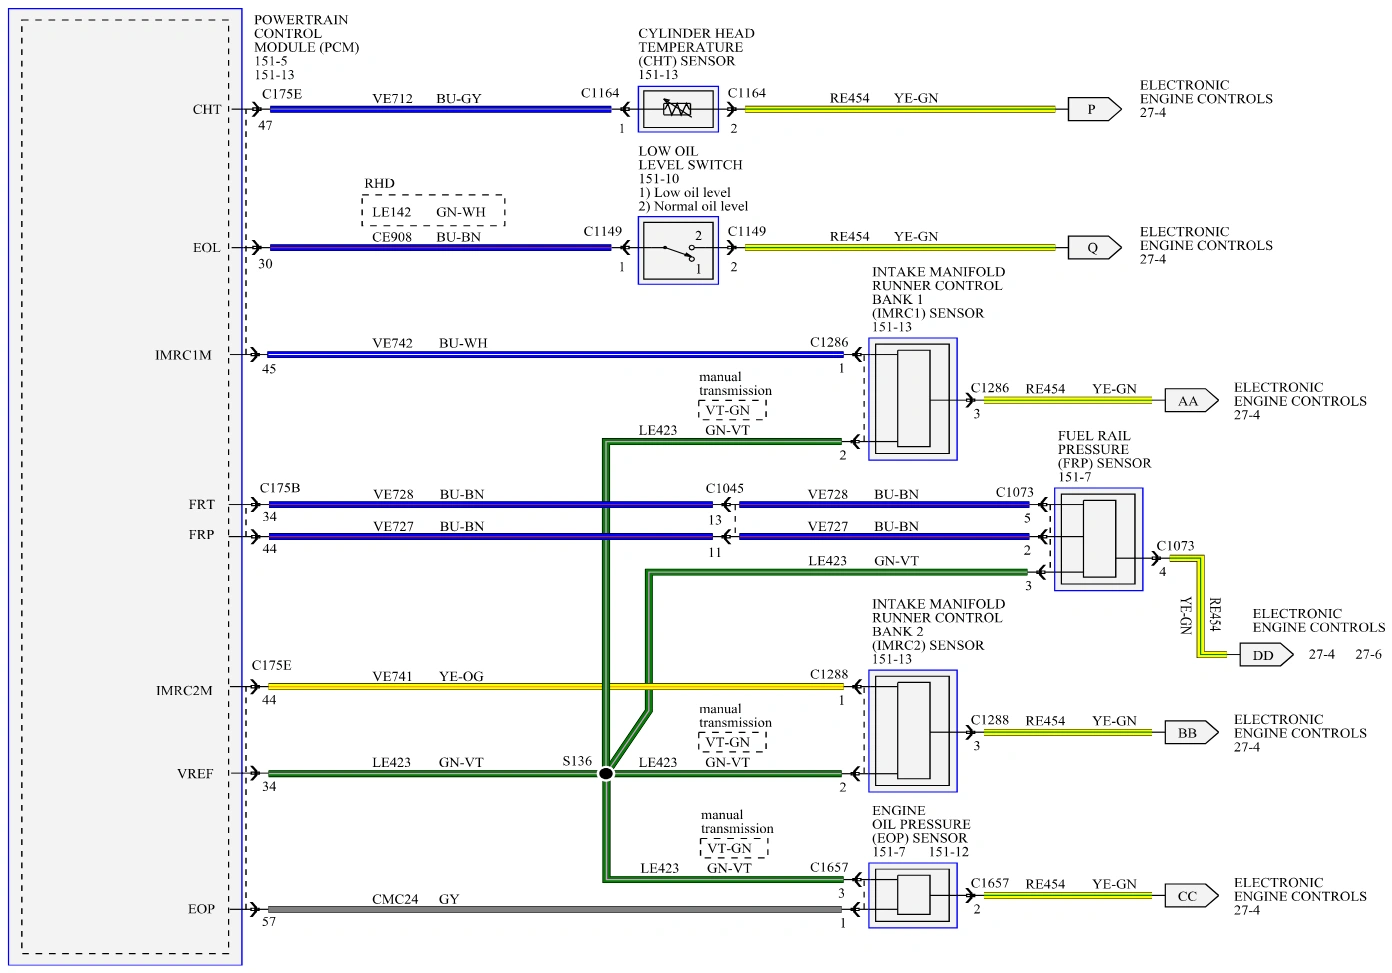Click the VE742 BU-WH wire label
This screenshot has height=973, width=1392.
(x=430, y=343)
